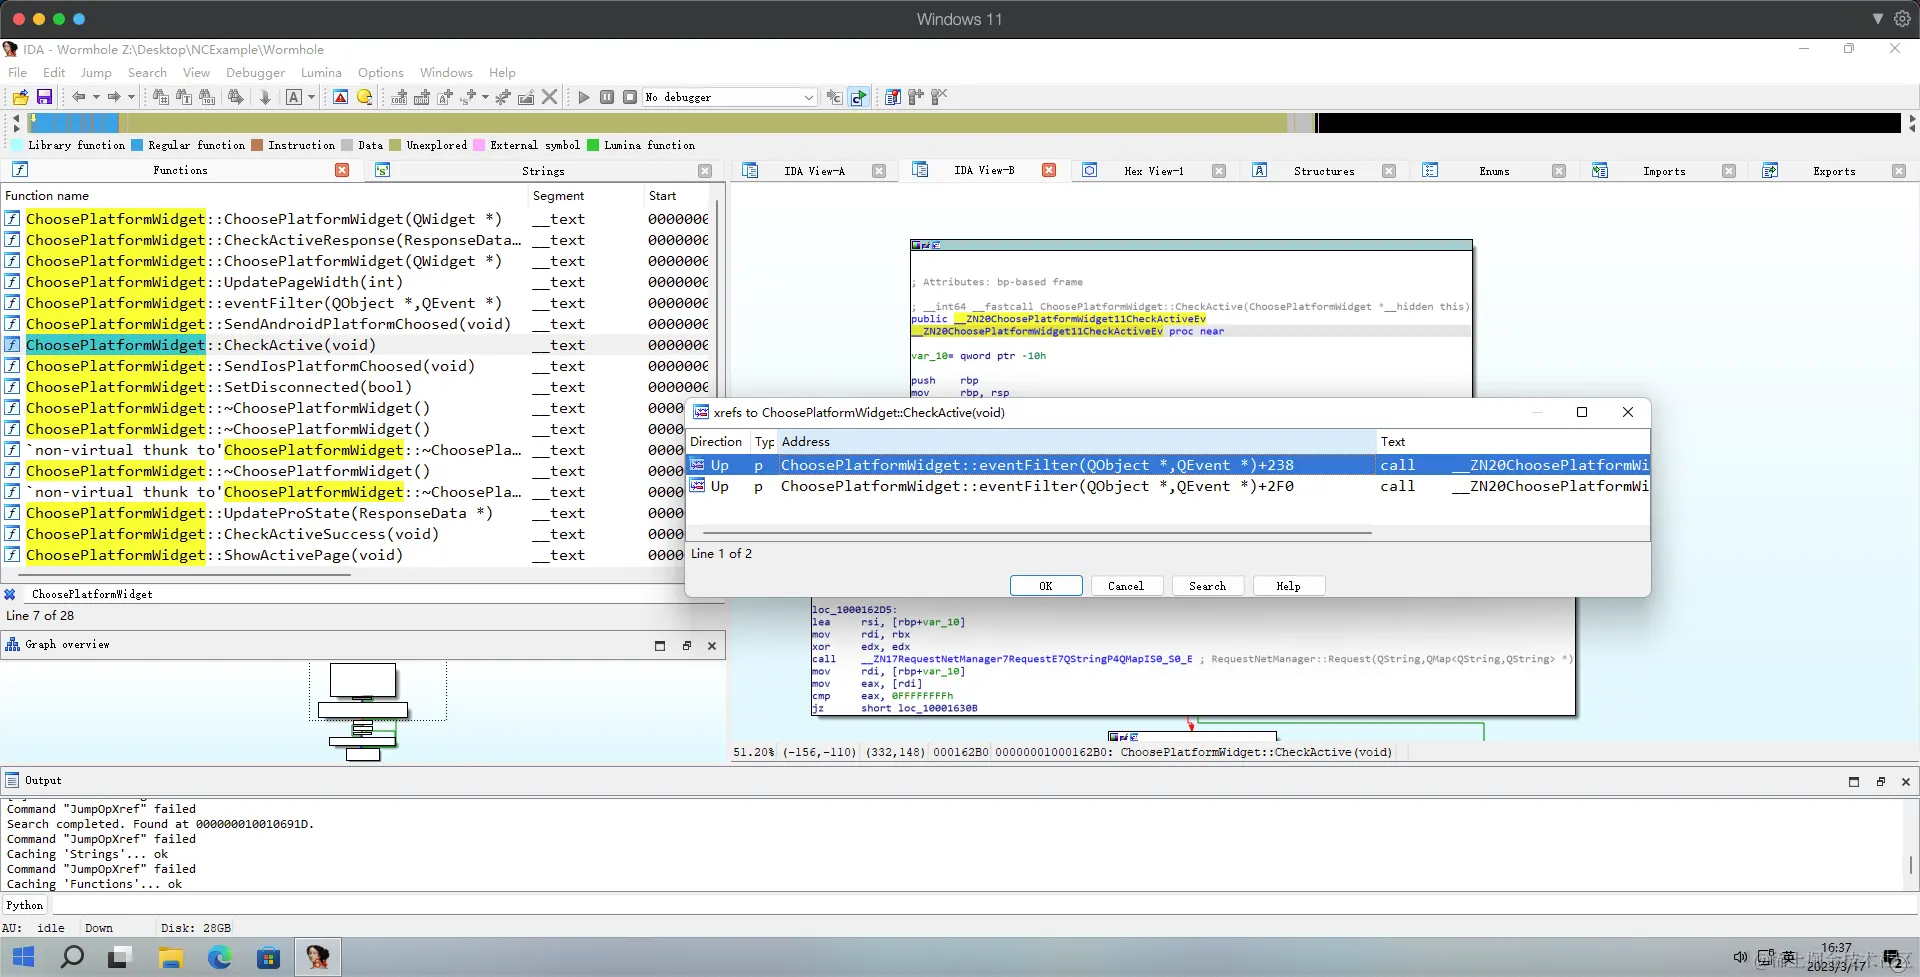Expand the dropdown beside the boxed A icon
The height and width of the screenshot is (977, 1920).
coord(311,97)
